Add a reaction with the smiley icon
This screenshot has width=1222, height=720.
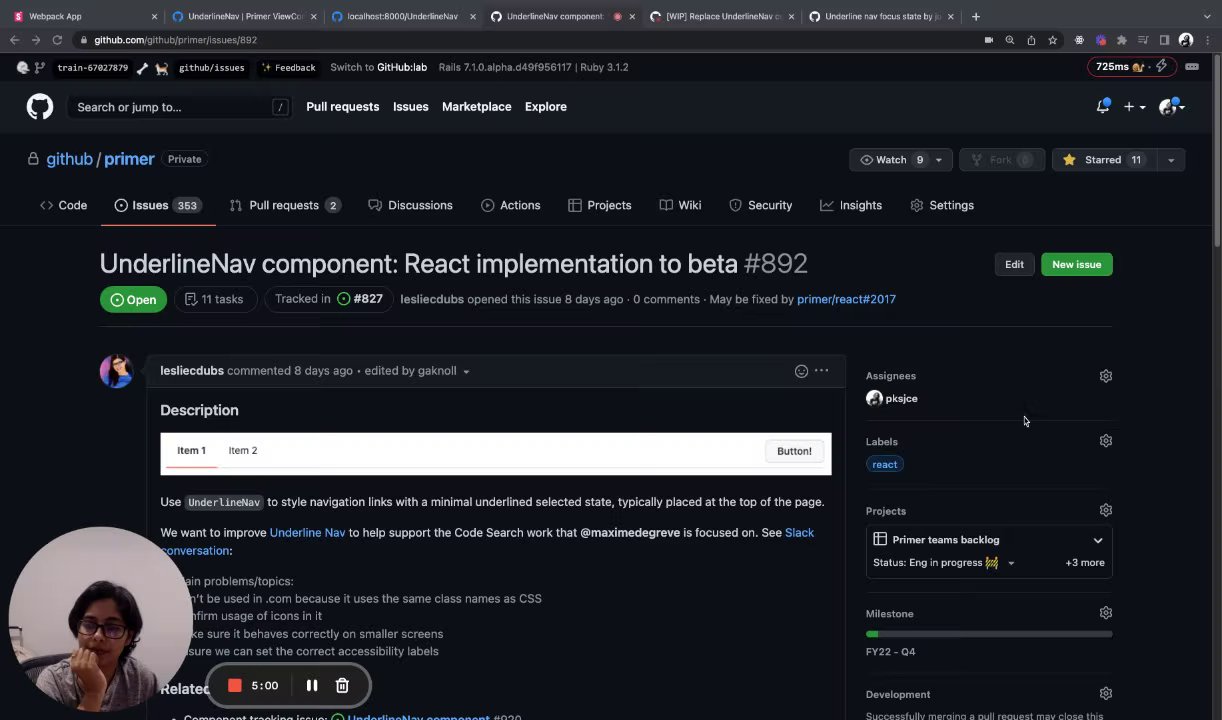[x=801, y=371]
